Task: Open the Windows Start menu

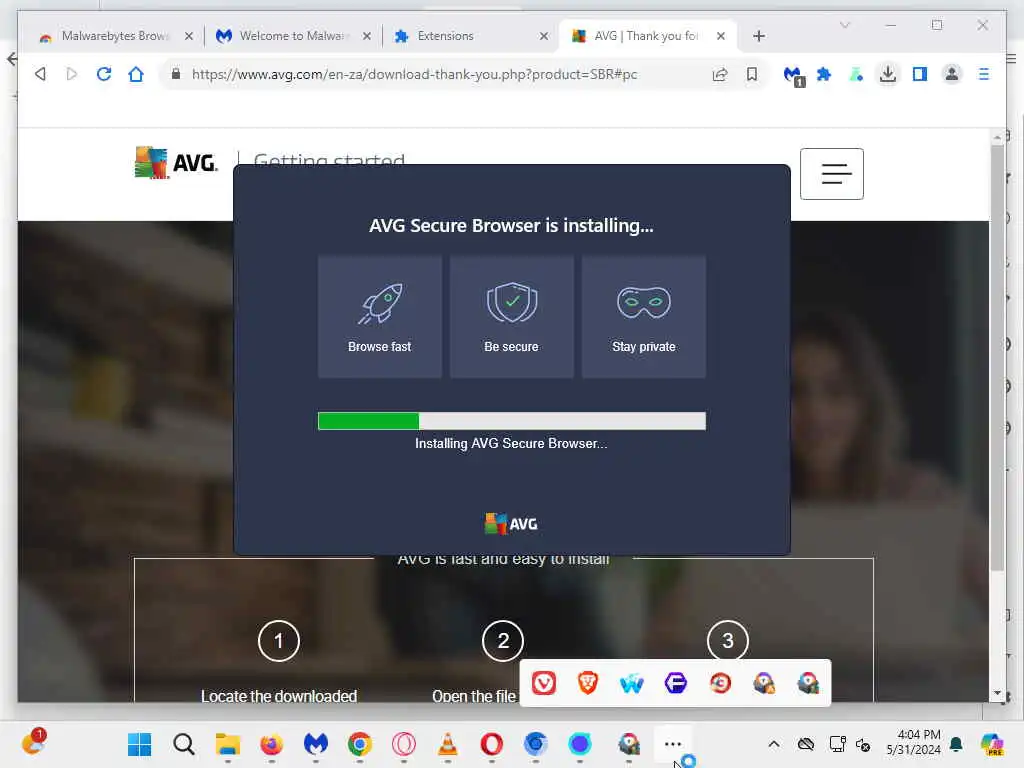Action: click(x=139, y=744)
